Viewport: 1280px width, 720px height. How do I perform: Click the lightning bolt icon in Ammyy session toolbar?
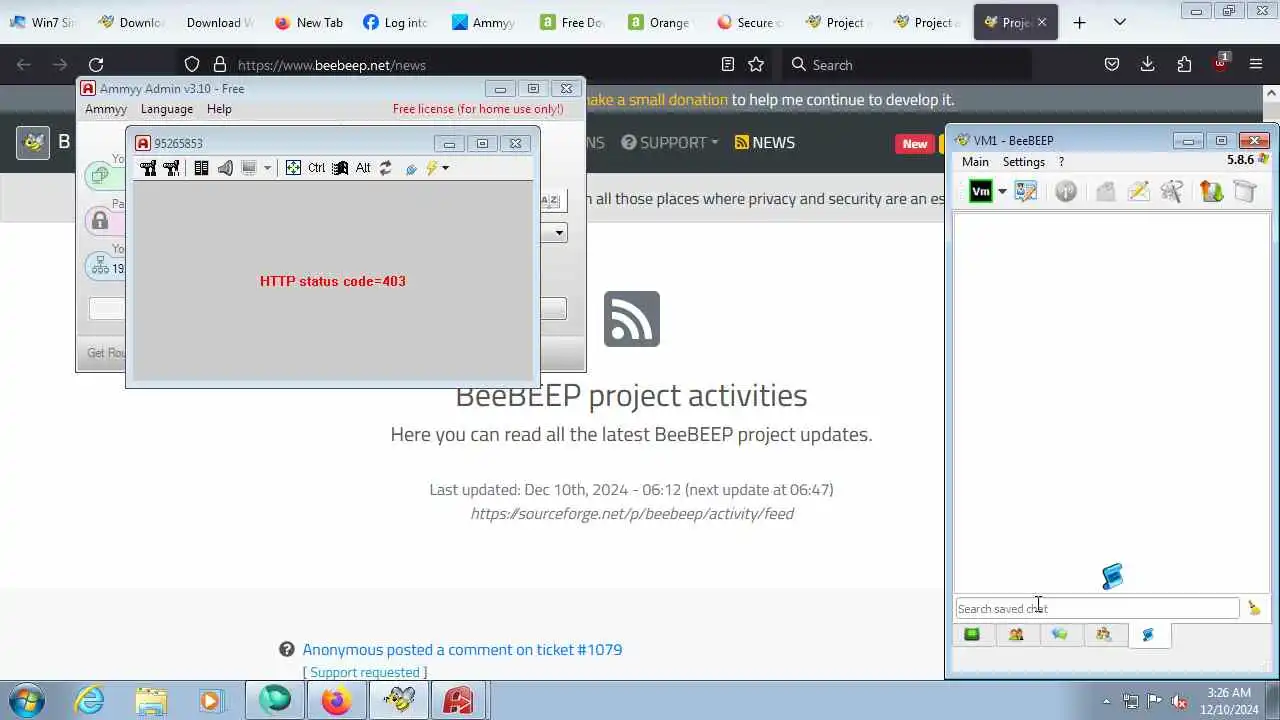point(432,168)
